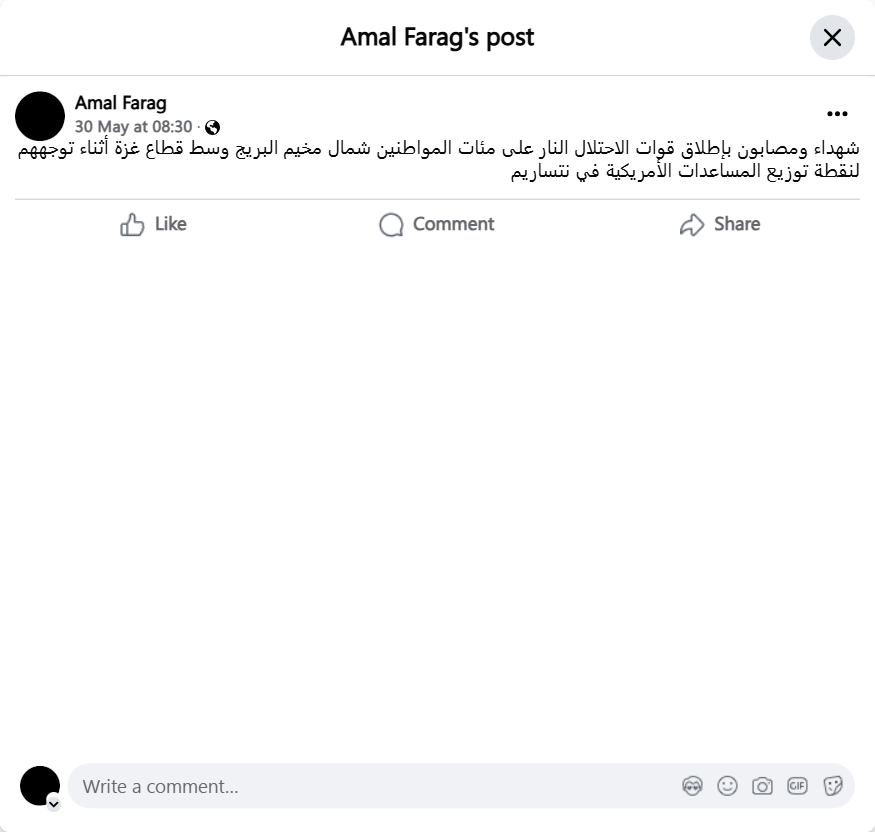Viewport: 875px width, 832px height.
Task: Expand the commenting identity switcher chevron
Action: (x=54, y=804)
